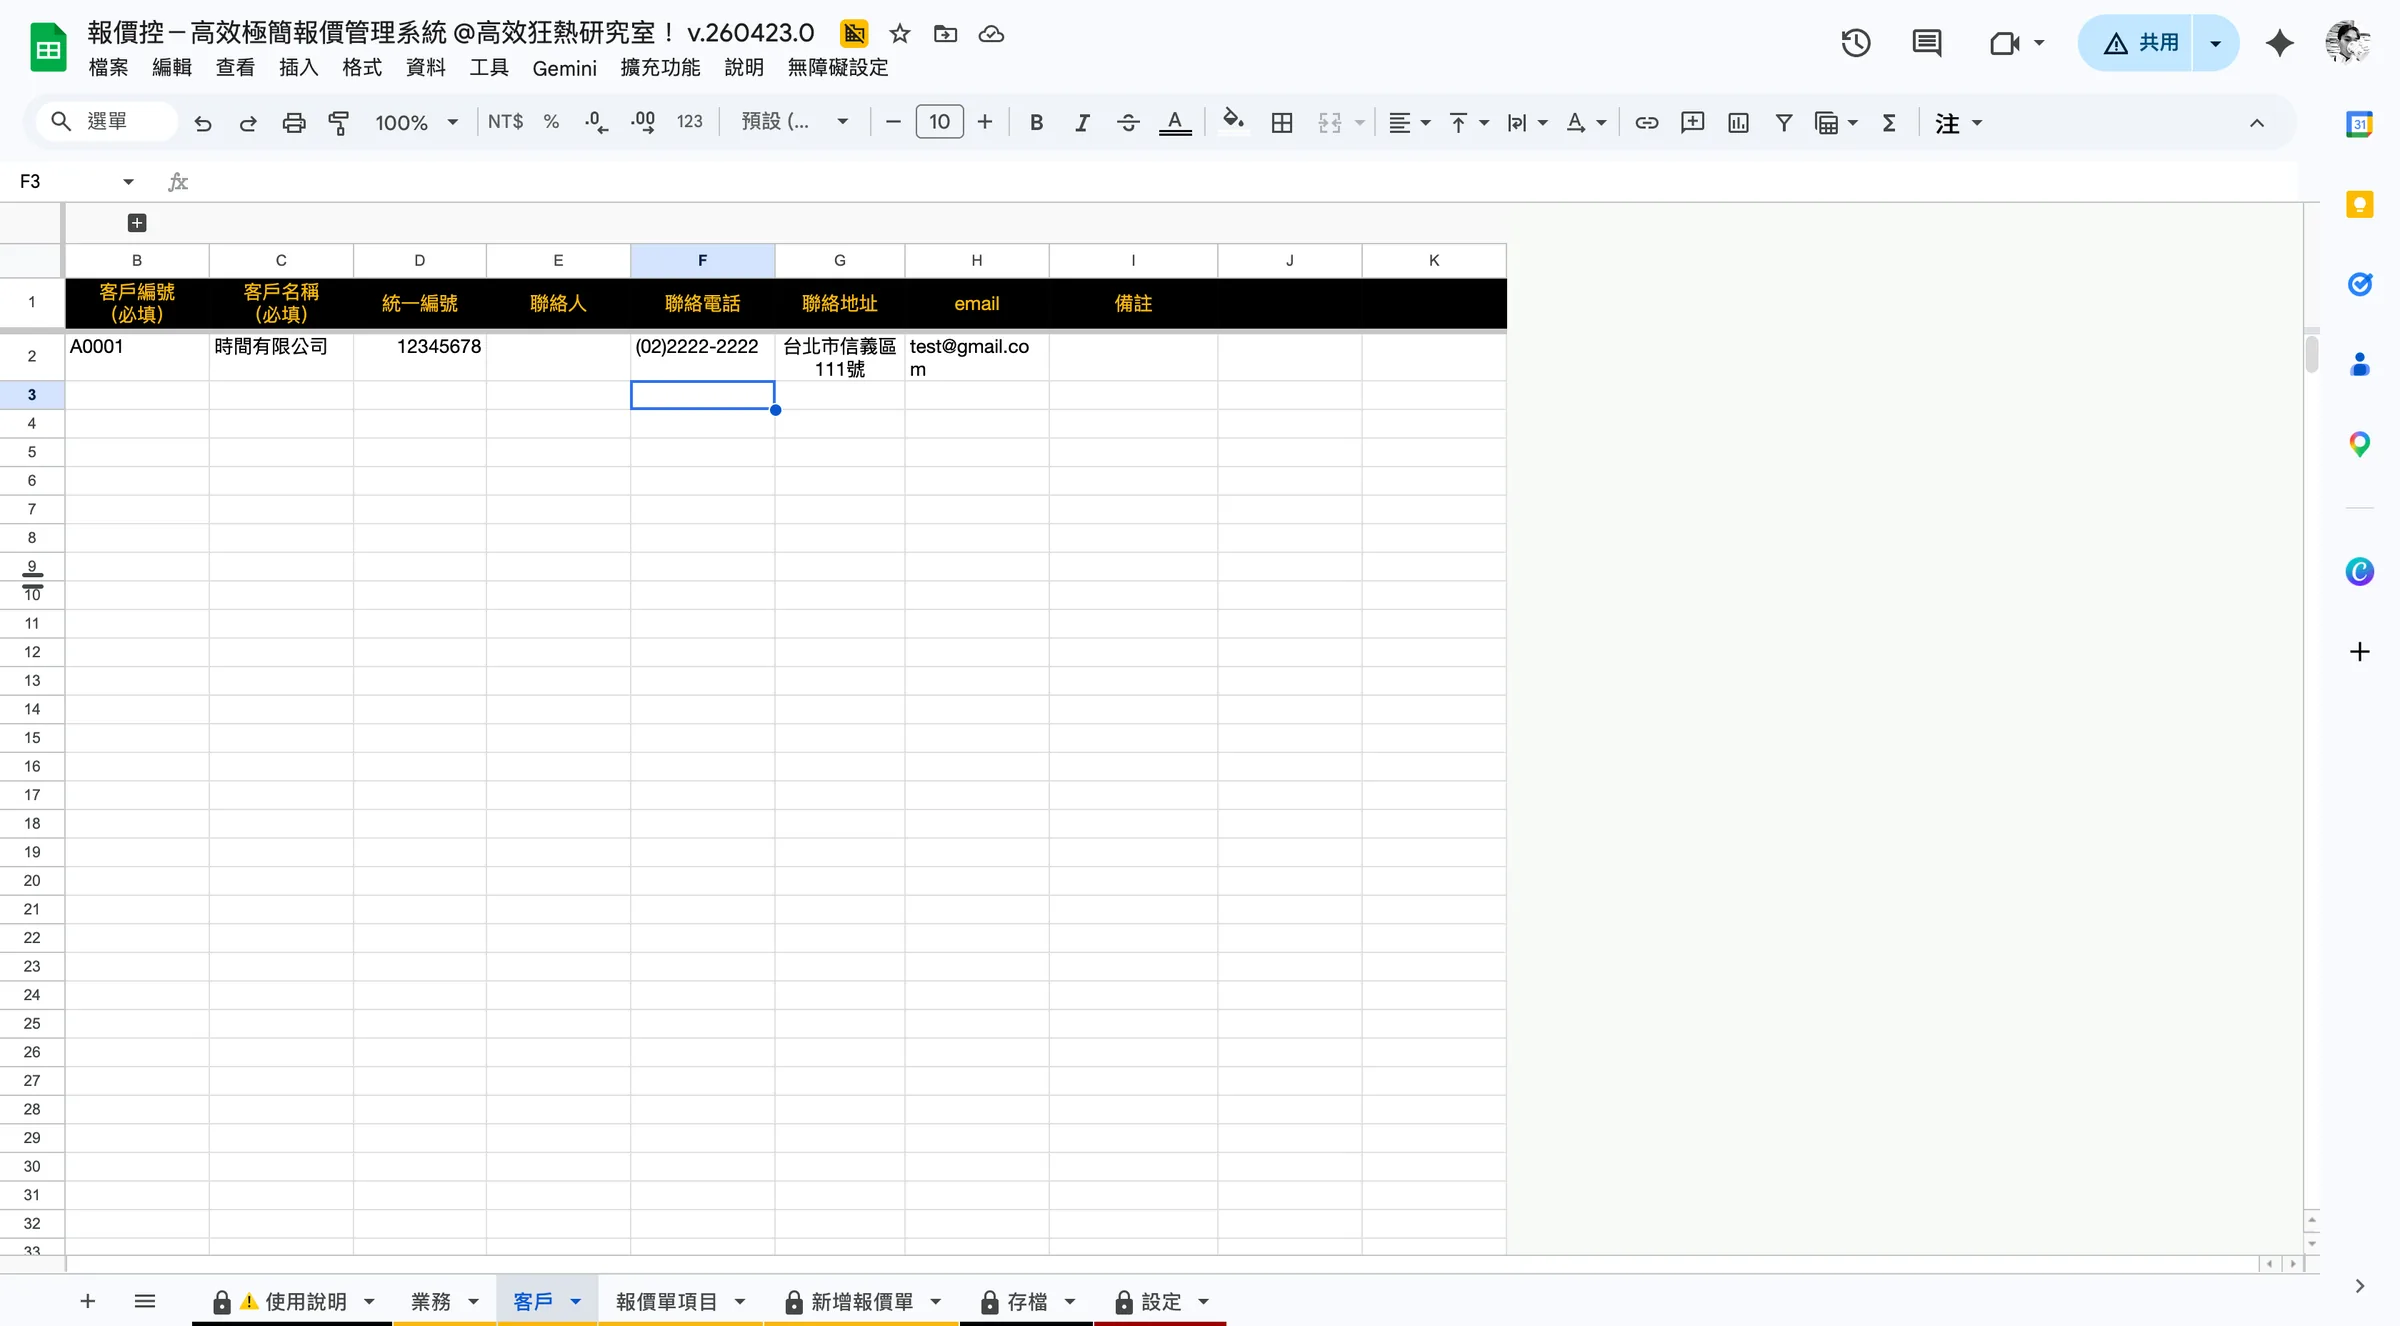The width and height of the screenshot is (2400, 1326).
Task: Apply percent number format
Action: (551, 122)
